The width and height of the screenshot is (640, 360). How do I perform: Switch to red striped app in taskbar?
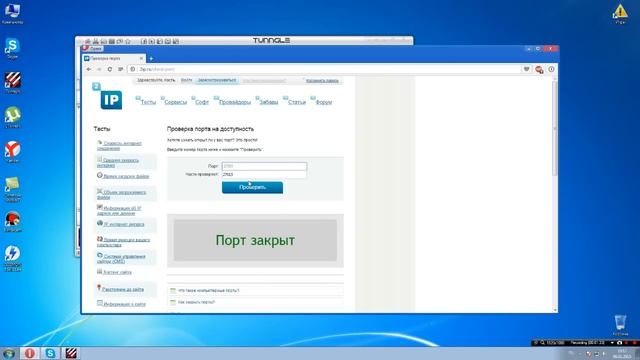71,353
